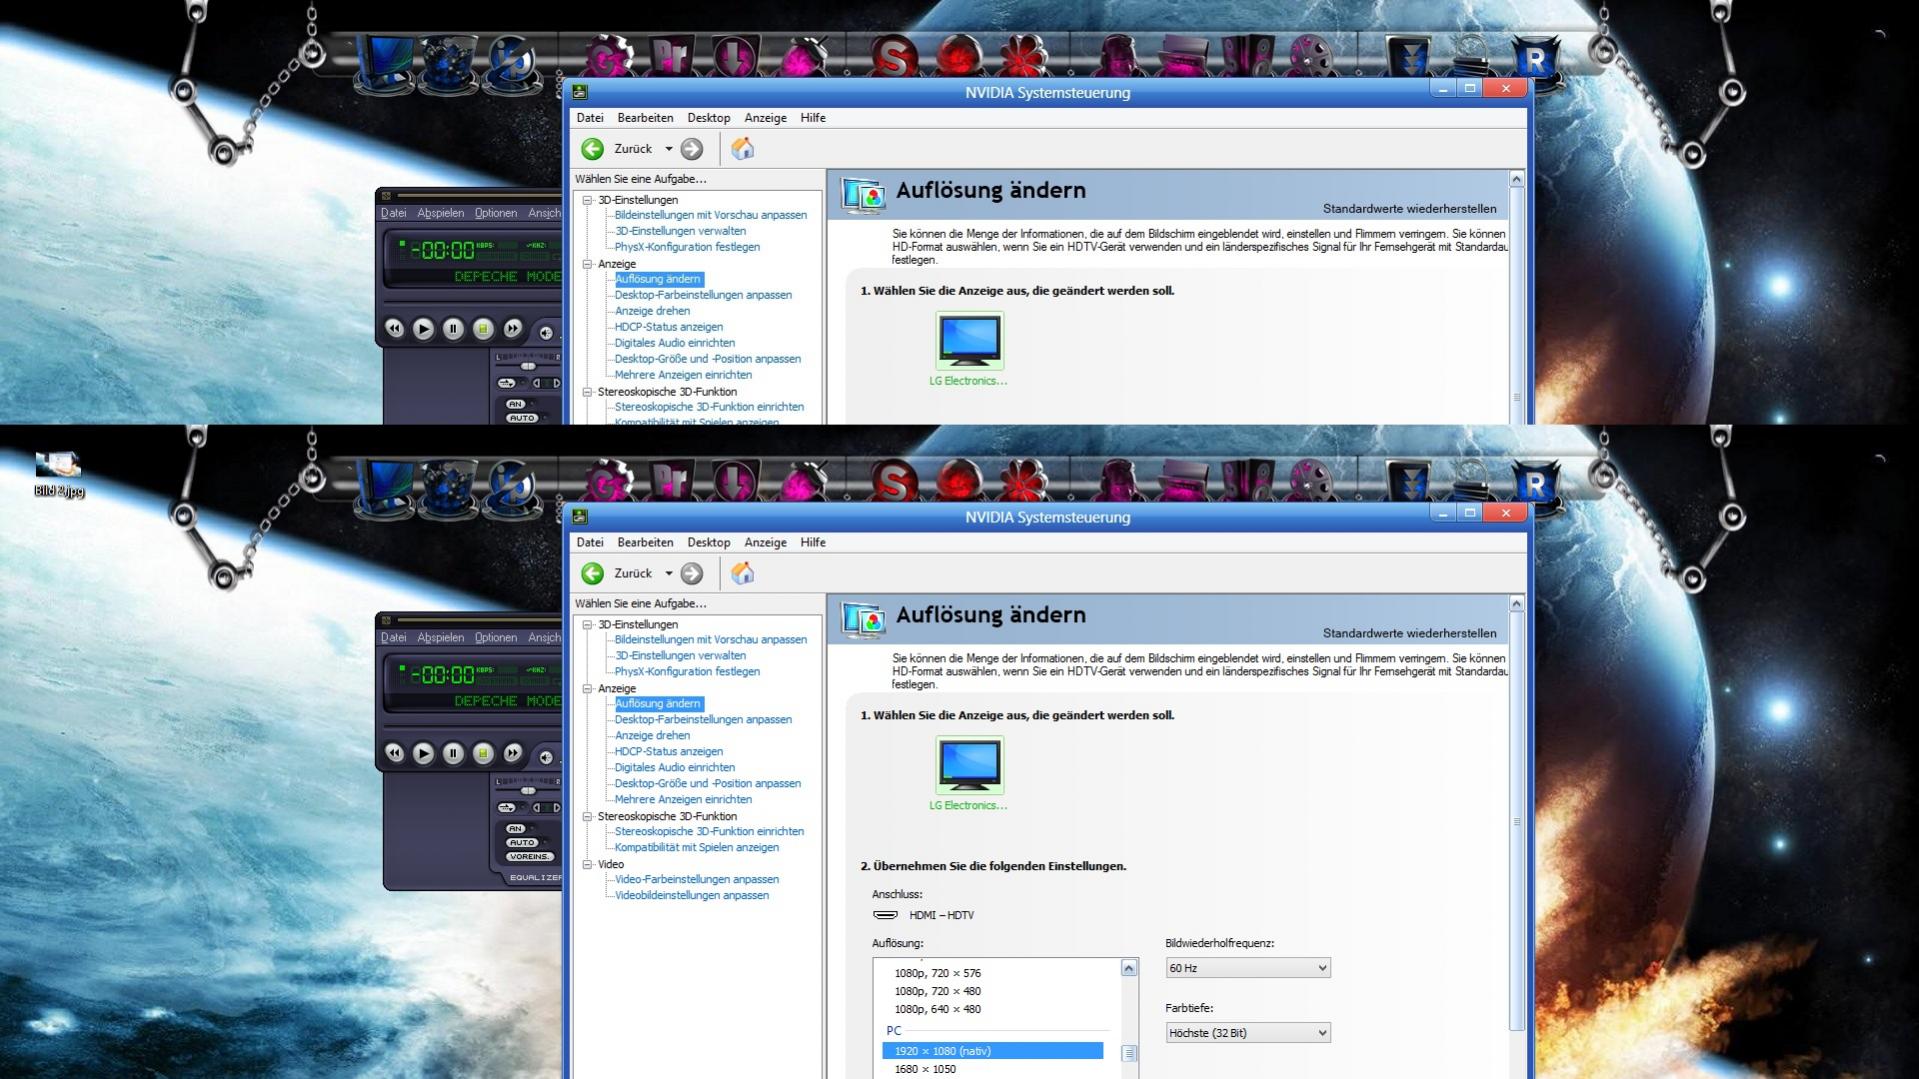Click the balance slider in the lower Winamp player
Screen dimensions: 1919x1079
(529, 791)
